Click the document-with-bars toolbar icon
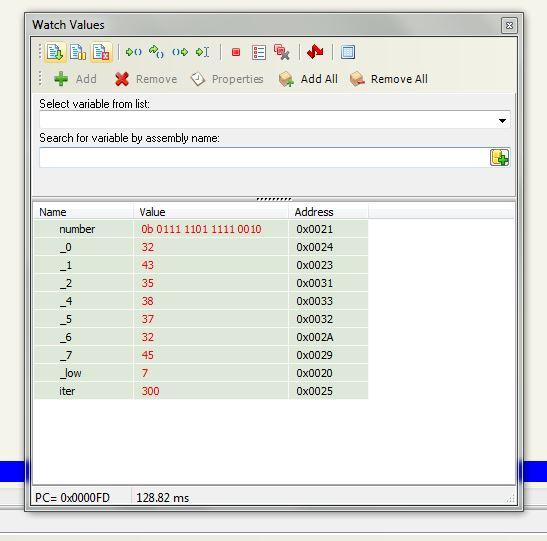Screen dimensions: 547x541 (x=78, y=52)
